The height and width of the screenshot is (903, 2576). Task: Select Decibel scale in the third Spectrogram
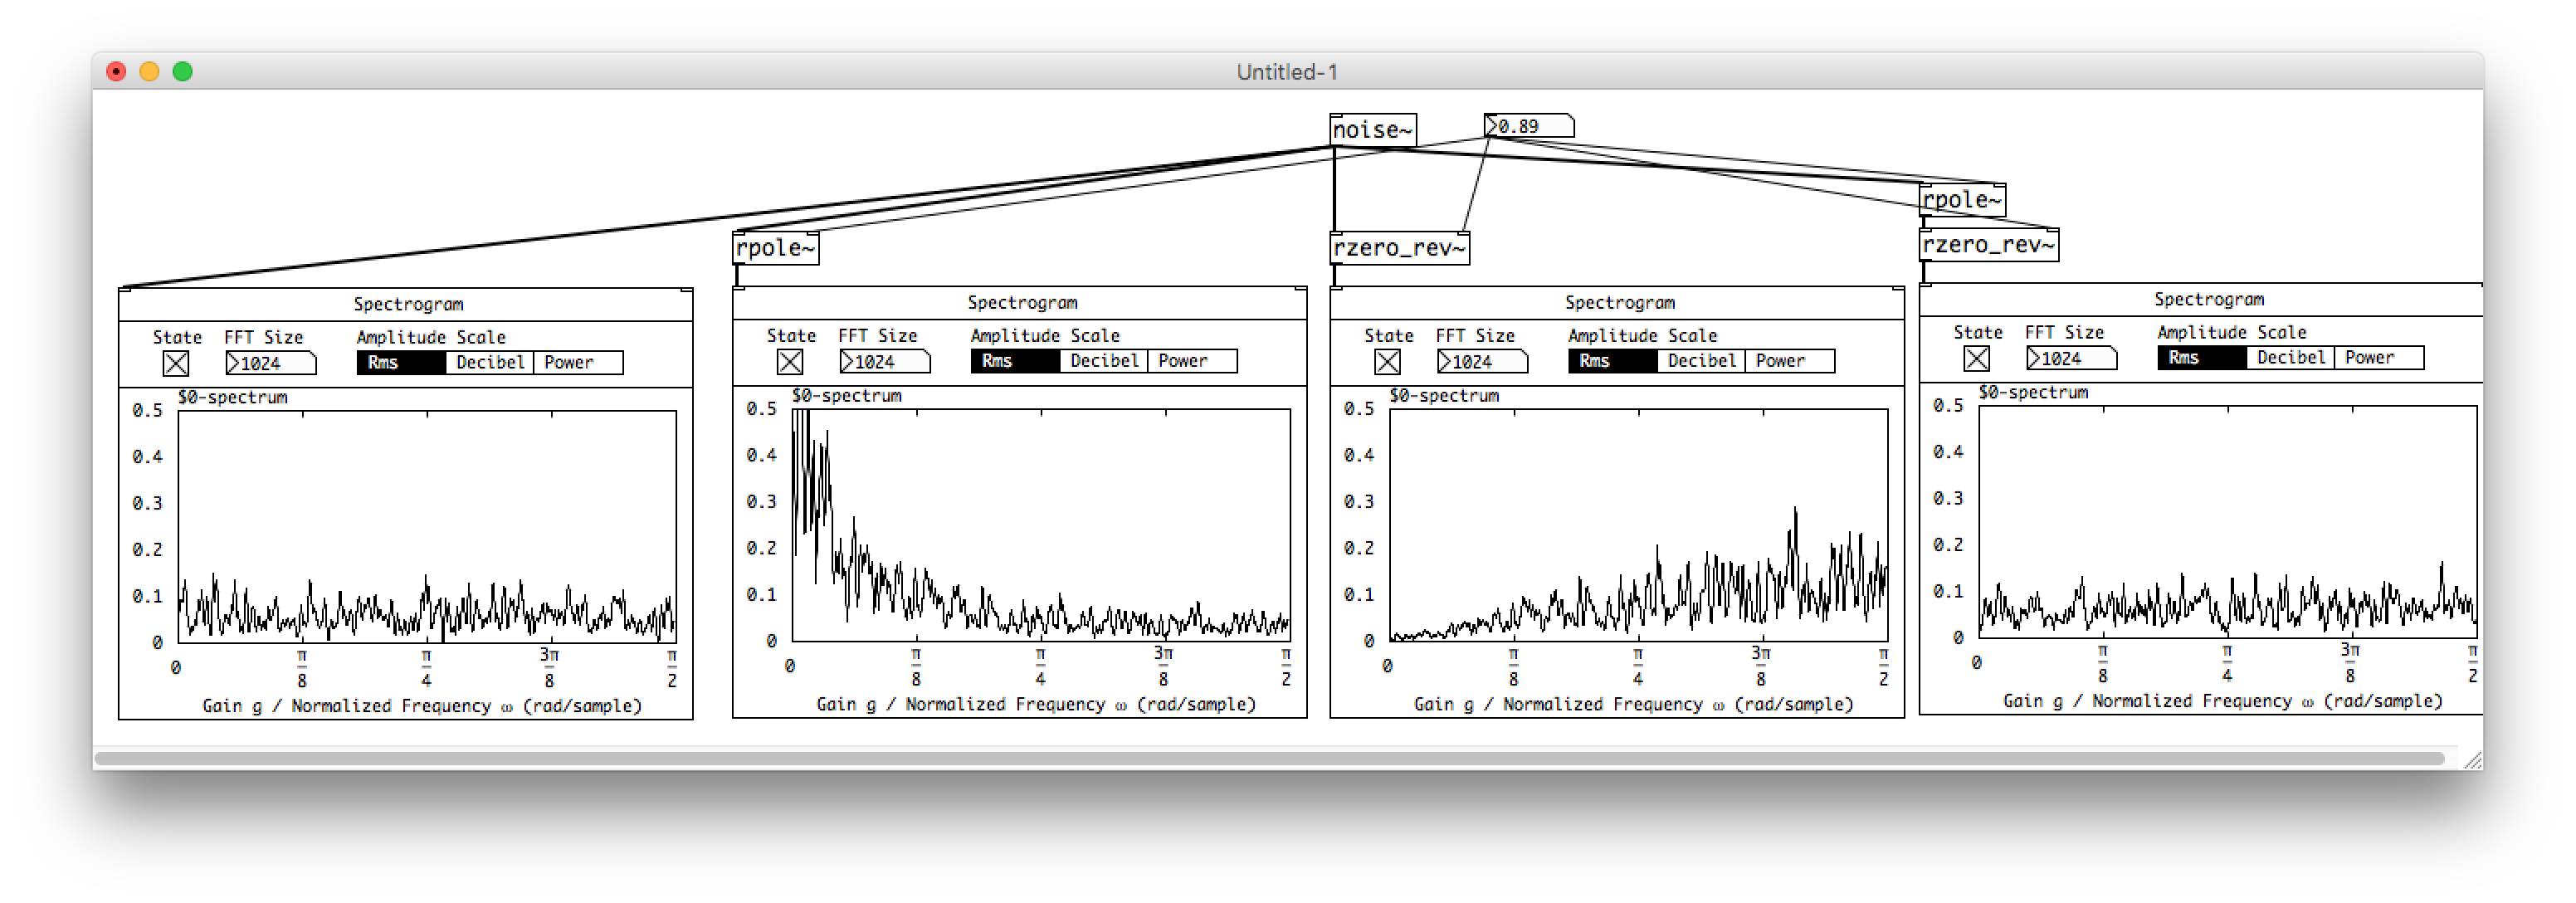(x=1701, y=360)
